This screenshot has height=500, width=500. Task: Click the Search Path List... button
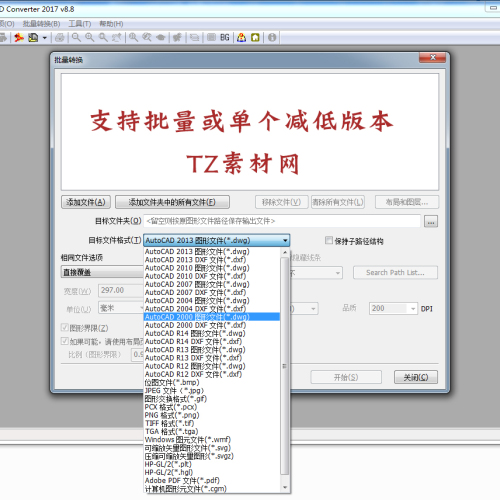(x=395, y=273)
